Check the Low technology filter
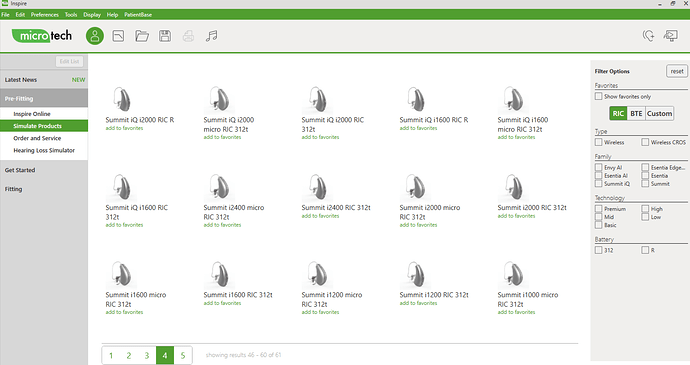This screenshot has height=365, width=690. click(645, 217)
